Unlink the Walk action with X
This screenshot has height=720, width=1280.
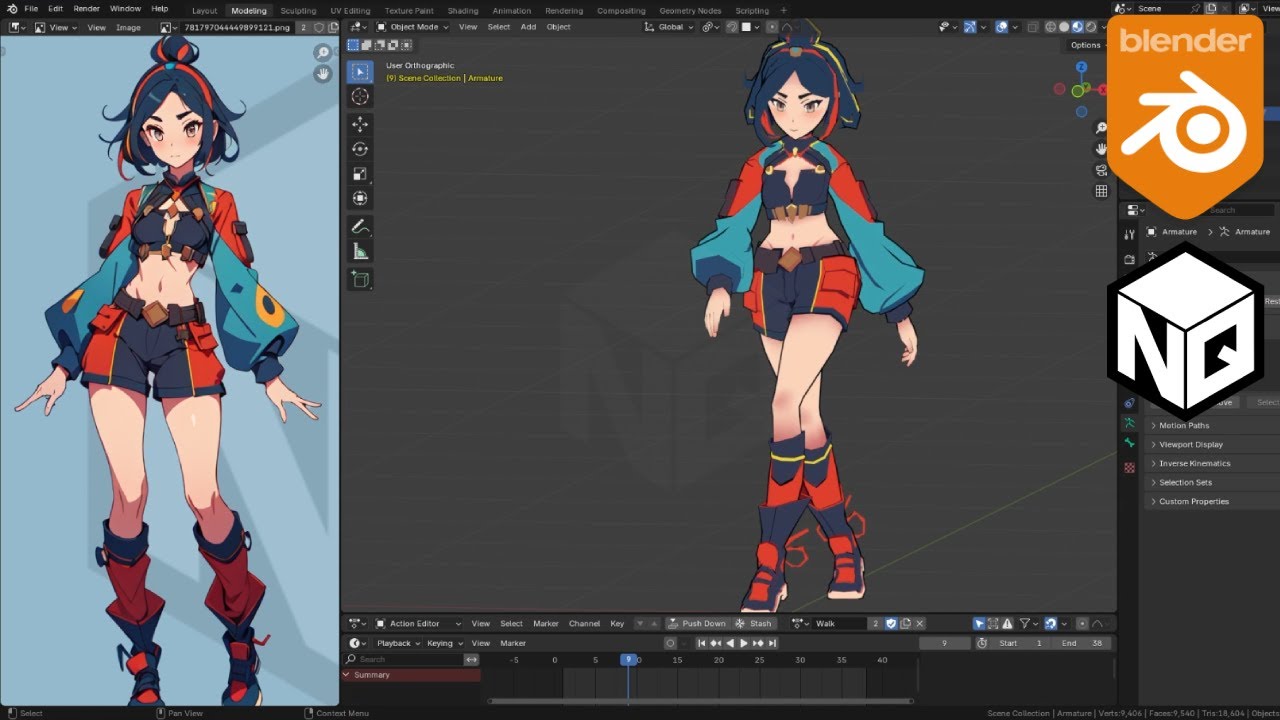[920, 623]
